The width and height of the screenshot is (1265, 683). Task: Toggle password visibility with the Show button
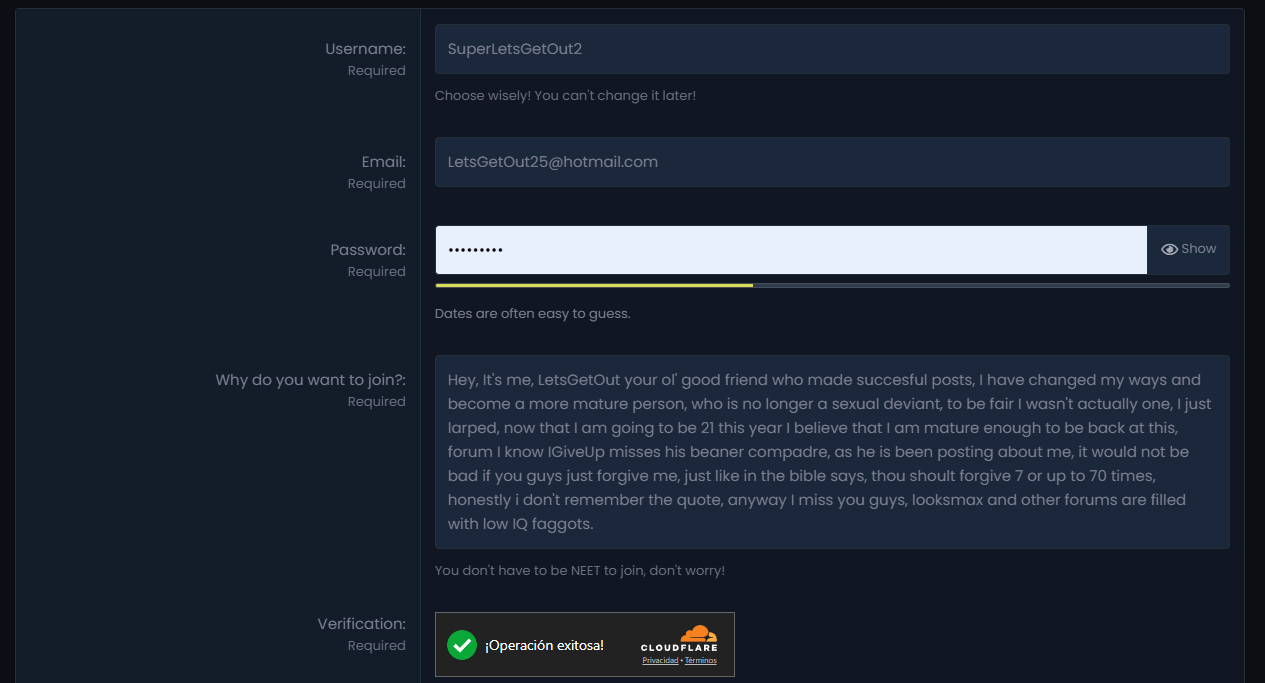[1188, 250]
